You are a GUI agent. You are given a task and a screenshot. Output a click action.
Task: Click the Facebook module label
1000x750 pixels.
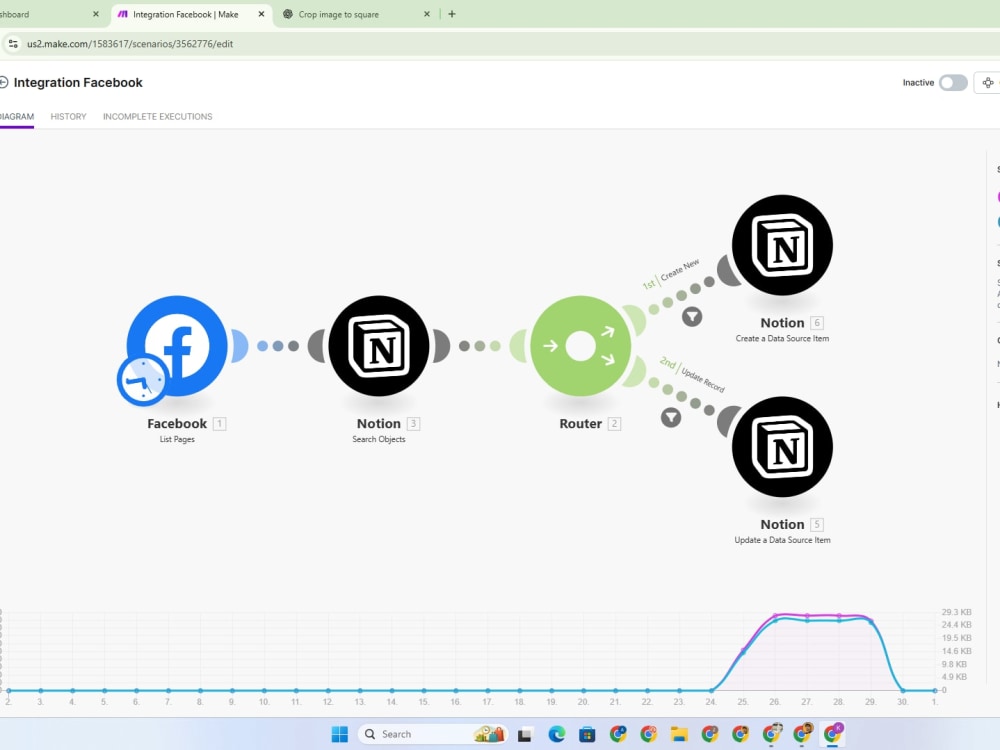tap(177, 423)
